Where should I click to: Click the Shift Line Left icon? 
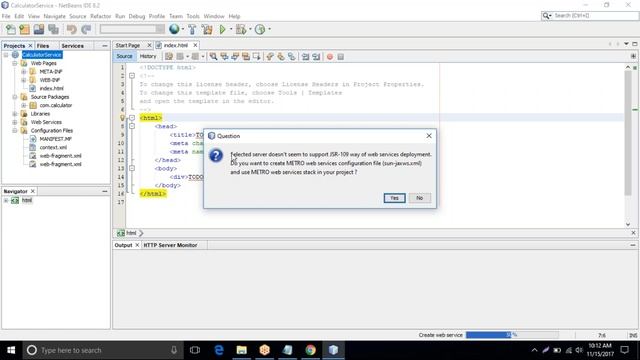[x=305, y=57]
